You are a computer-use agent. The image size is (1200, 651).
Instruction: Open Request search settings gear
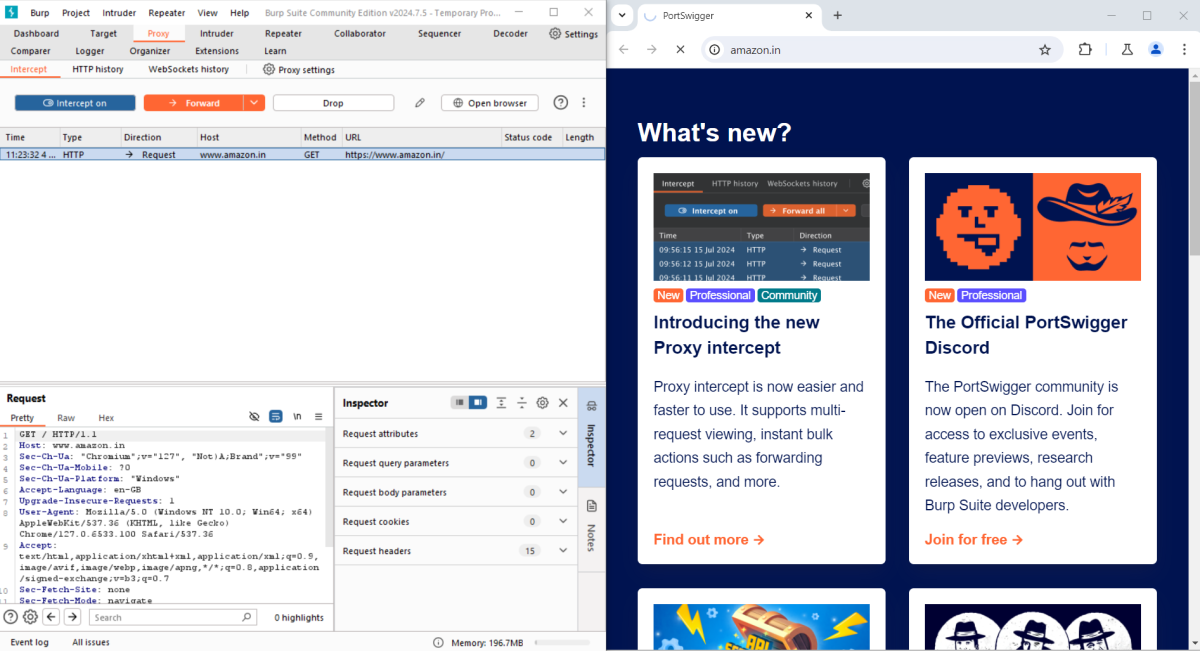(x=30, y=617)
